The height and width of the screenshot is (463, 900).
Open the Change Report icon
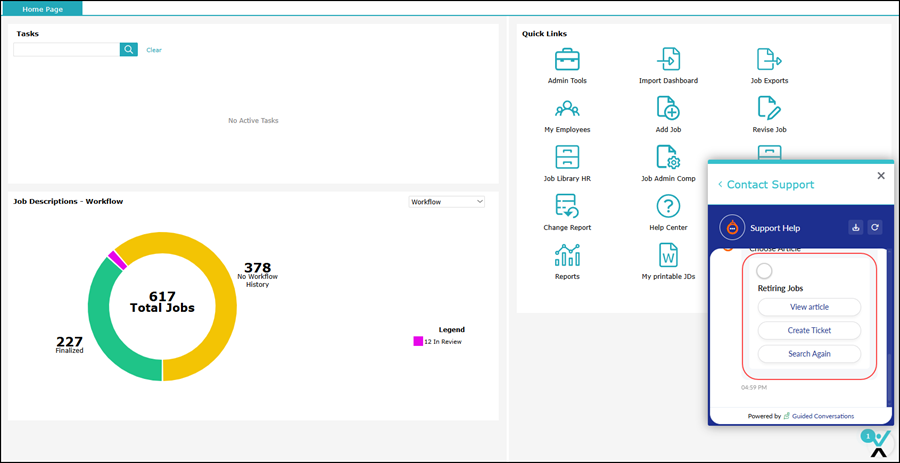(567, 206)
